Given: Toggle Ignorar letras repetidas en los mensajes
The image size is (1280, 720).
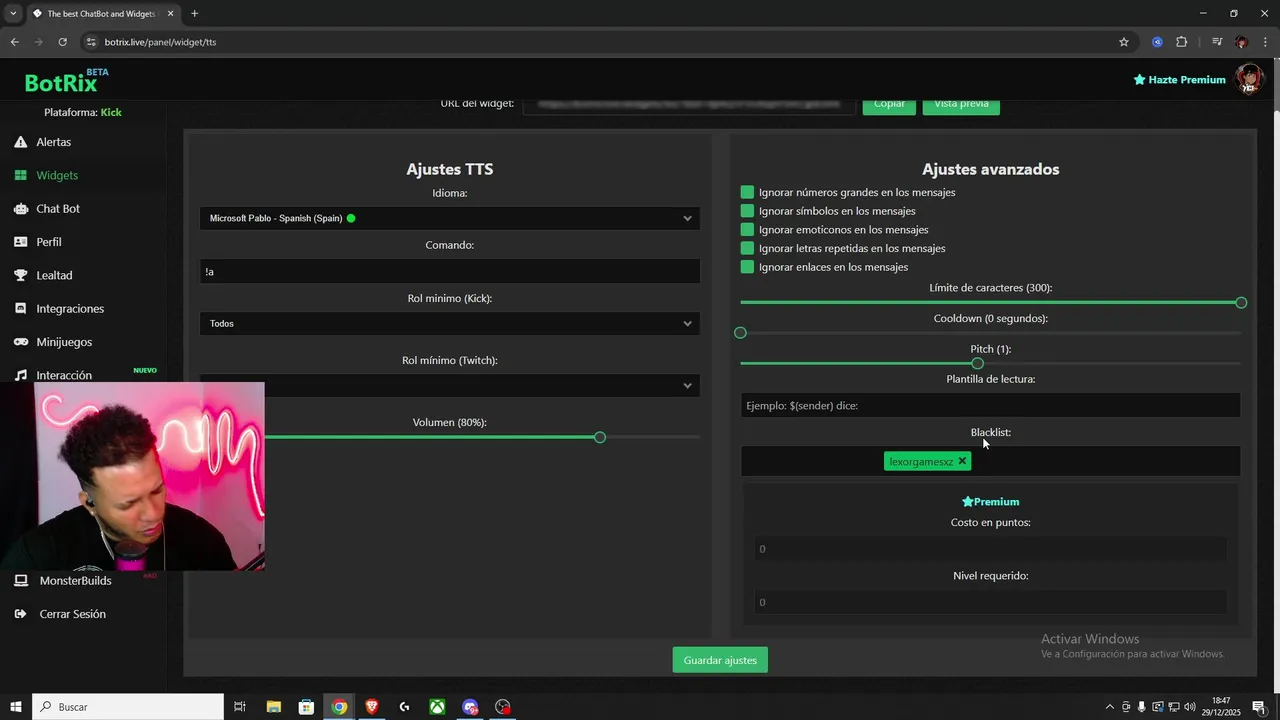Looking at the screenshot, I should pyautogui.click(x=747, y=248).
